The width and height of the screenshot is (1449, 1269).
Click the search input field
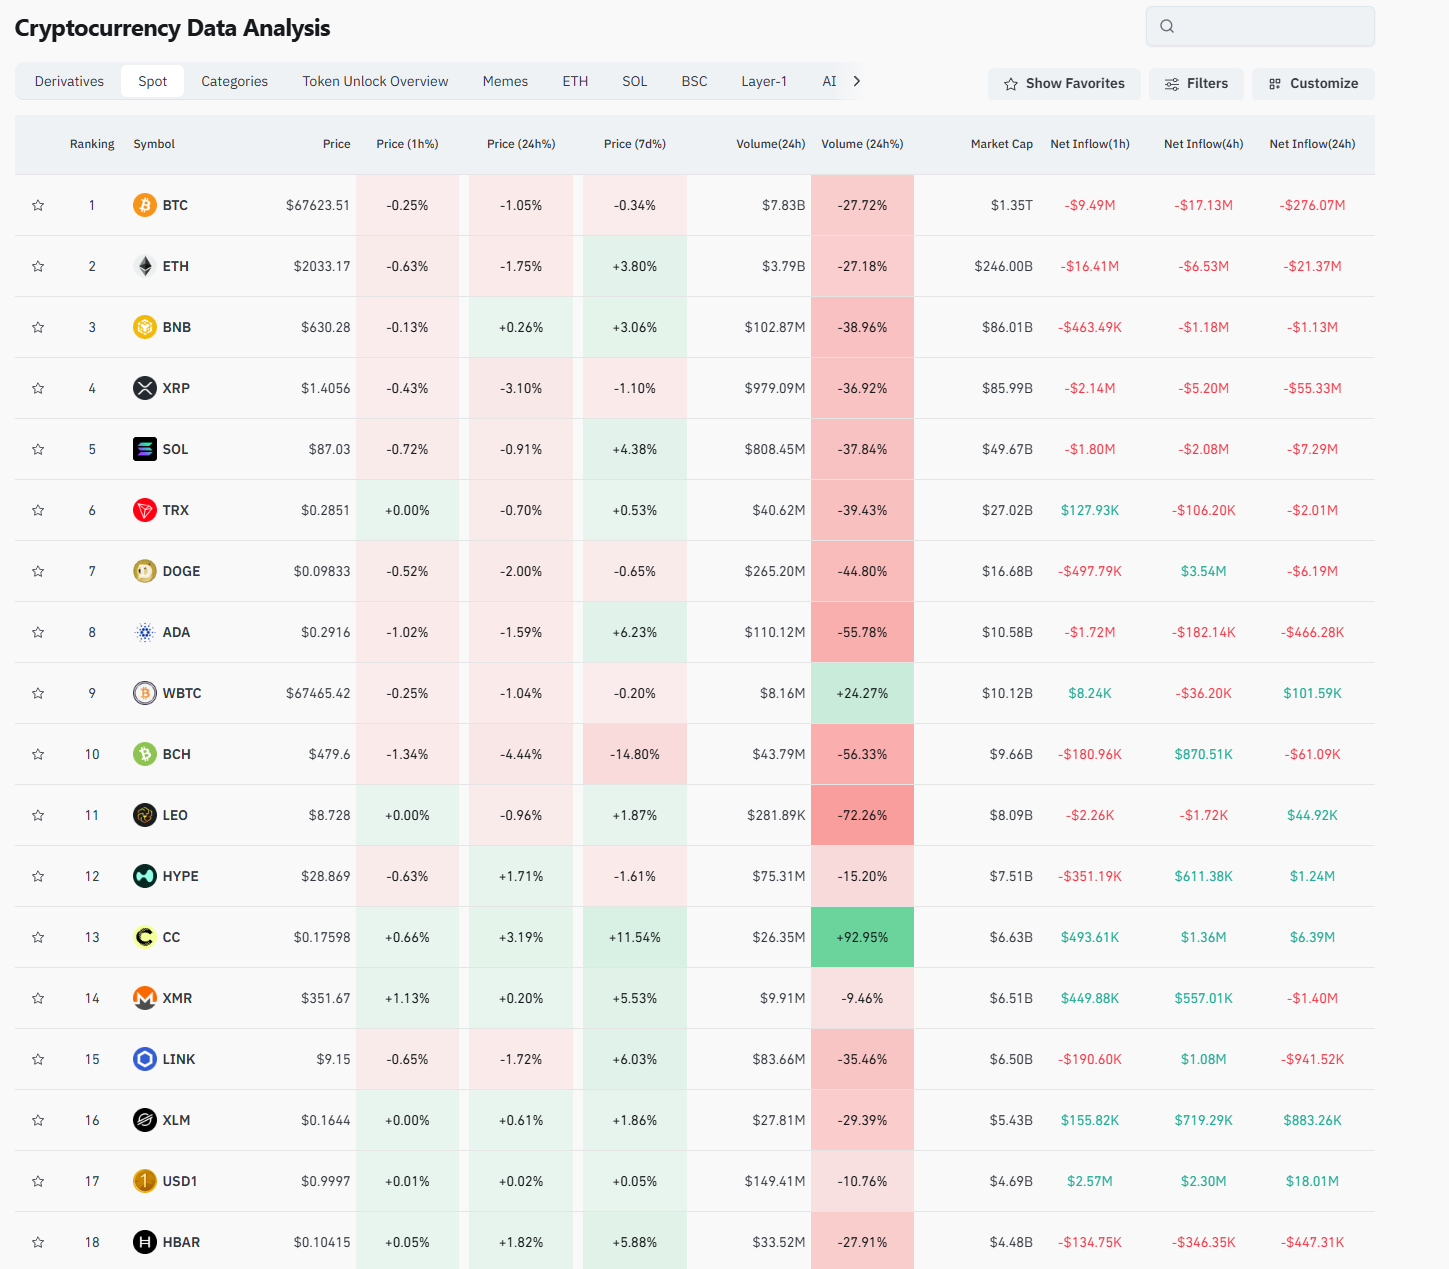click(1270, 26)
